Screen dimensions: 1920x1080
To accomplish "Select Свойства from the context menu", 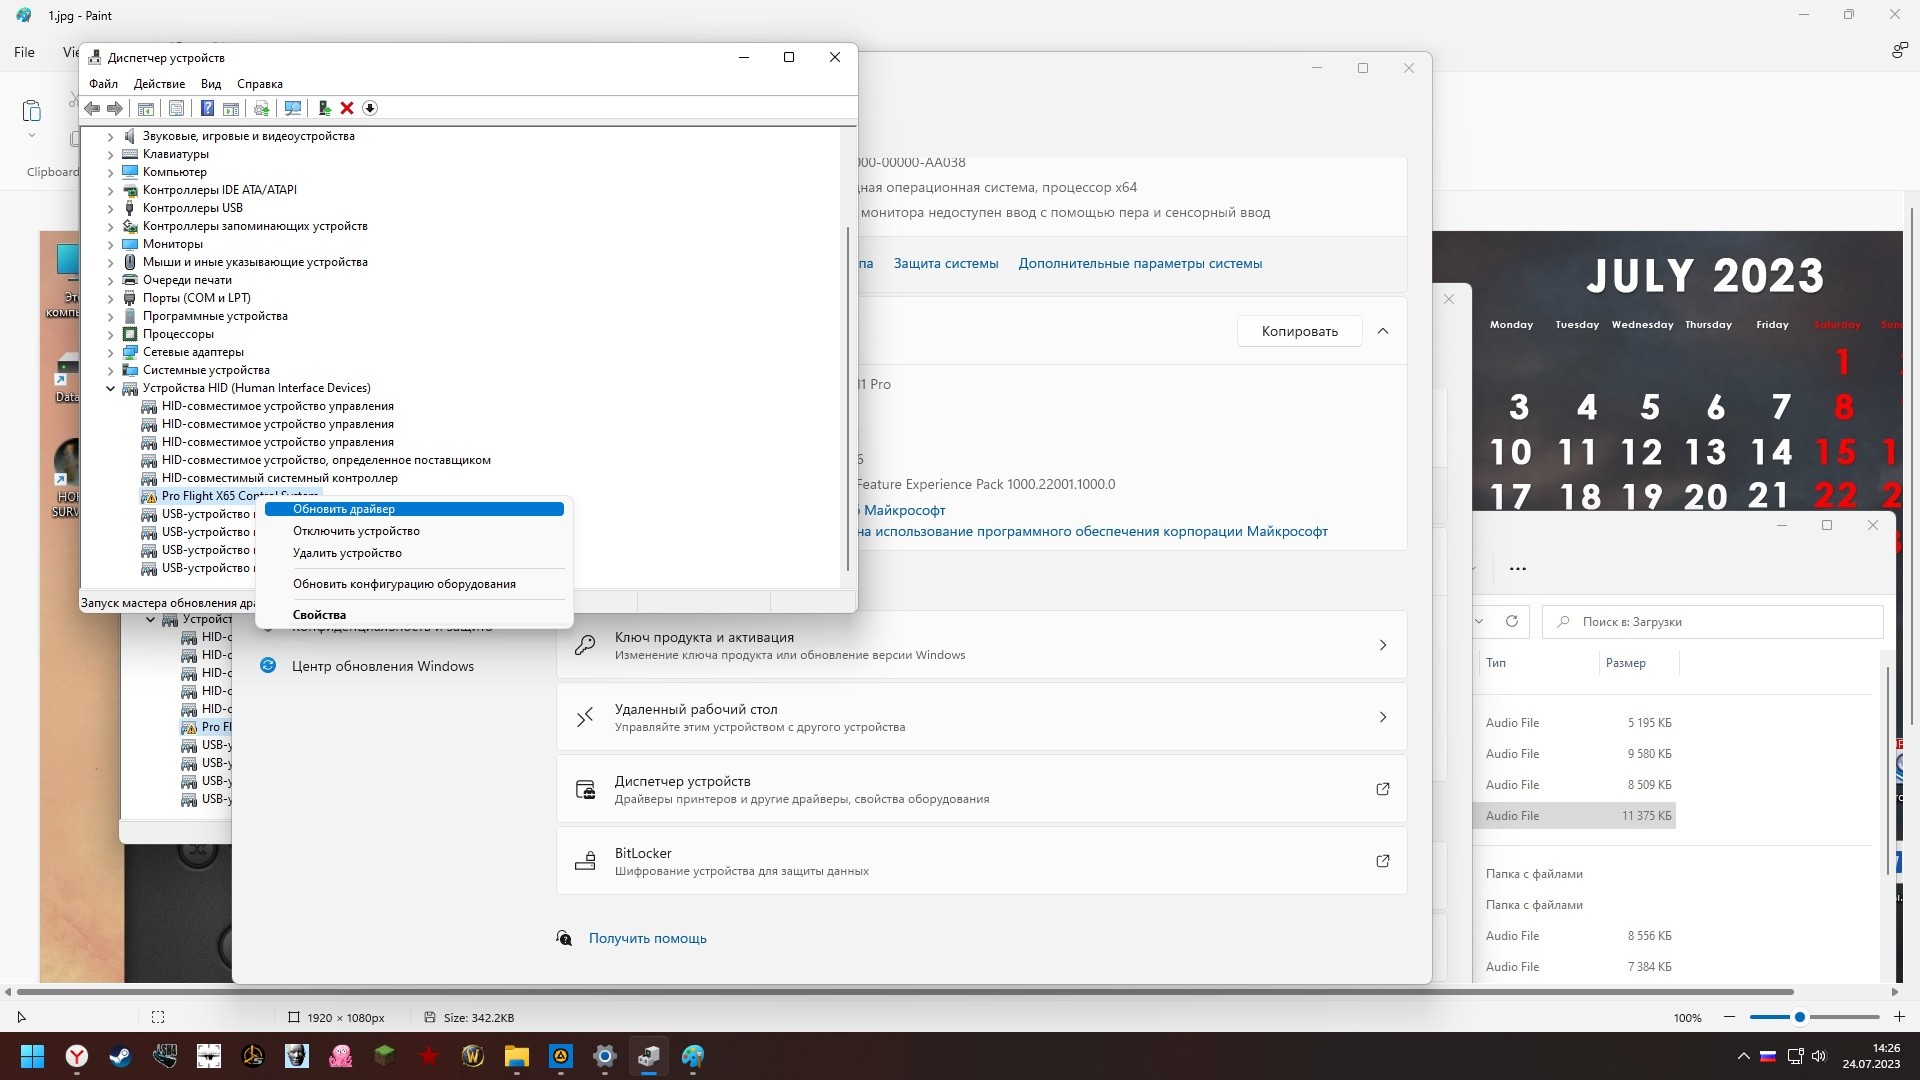I will (319, 615).
